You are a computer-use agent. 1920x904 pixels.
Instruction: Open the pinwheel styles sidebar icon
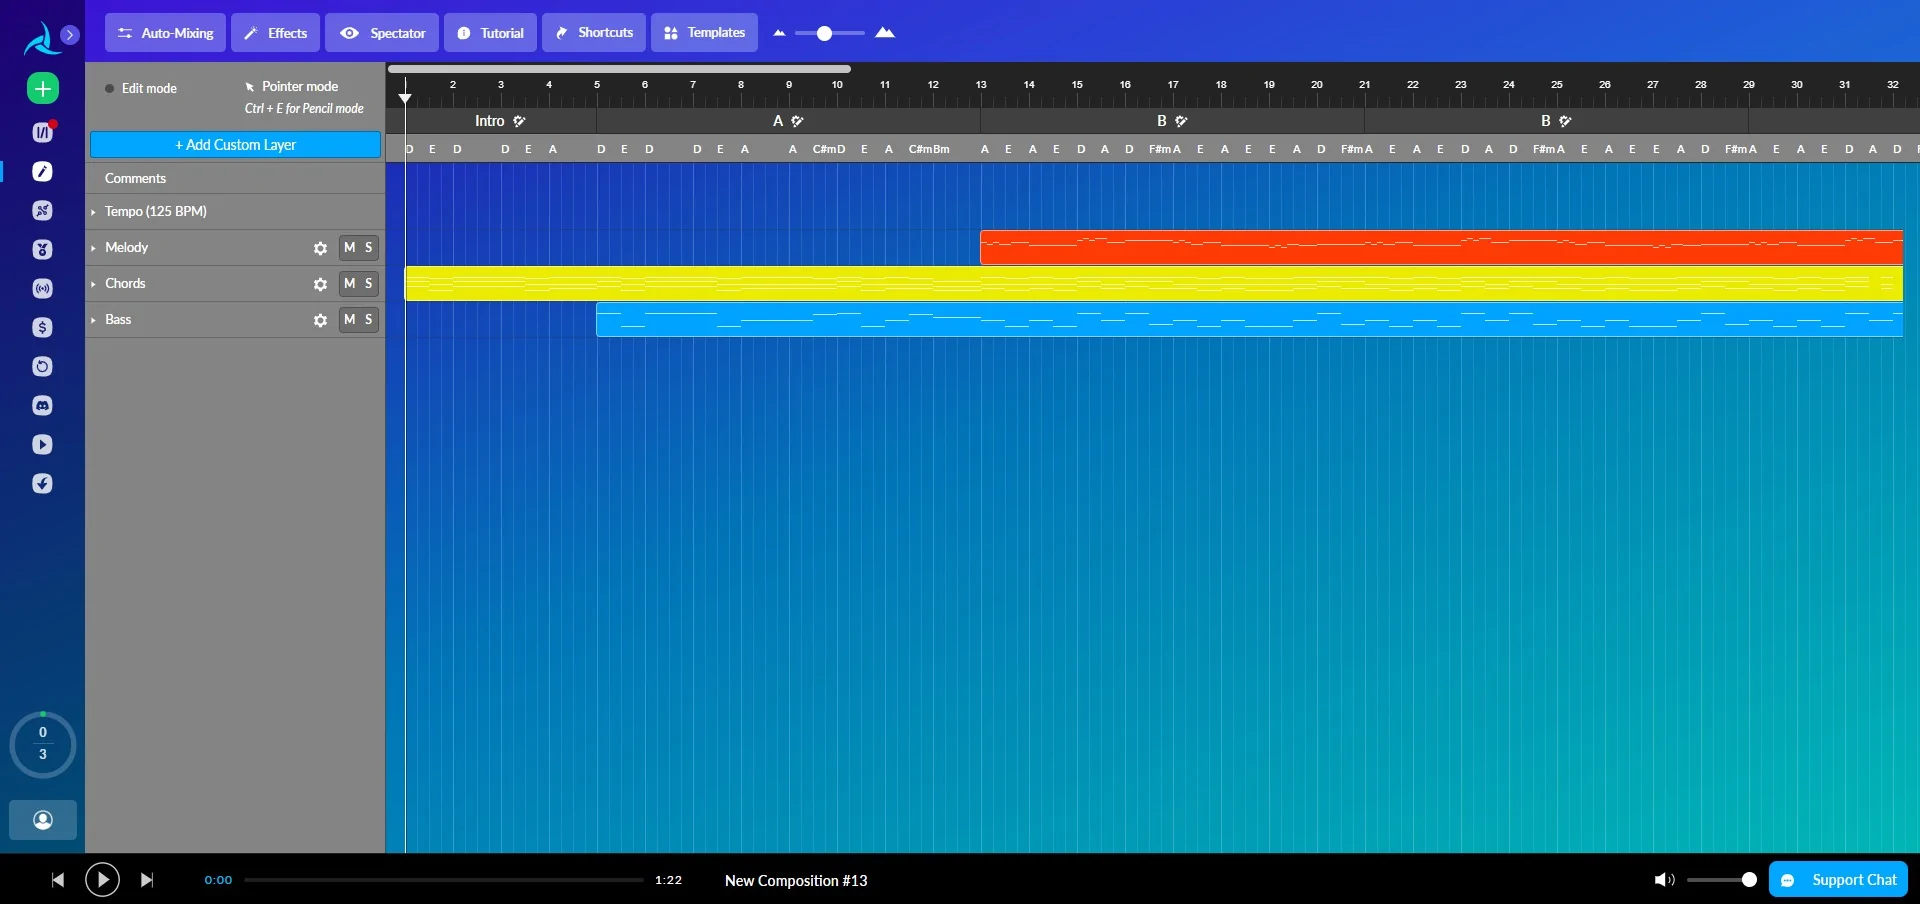click(x=42, y=211)
